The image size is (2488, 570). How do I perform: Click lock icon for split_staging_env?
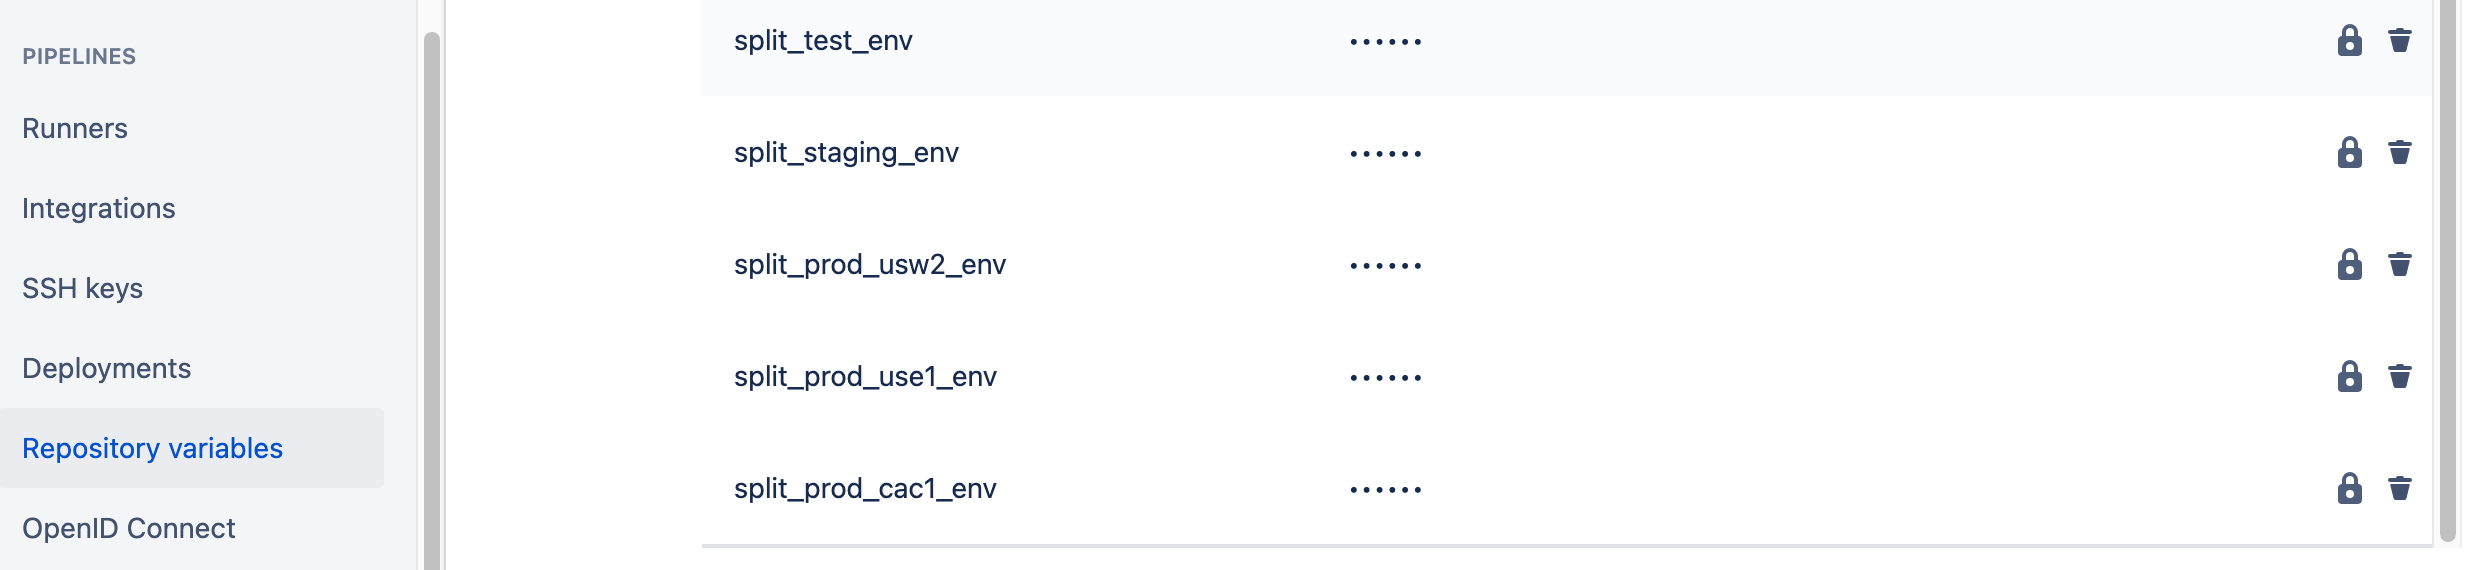pyautogui.click(x=2349, y=153)
